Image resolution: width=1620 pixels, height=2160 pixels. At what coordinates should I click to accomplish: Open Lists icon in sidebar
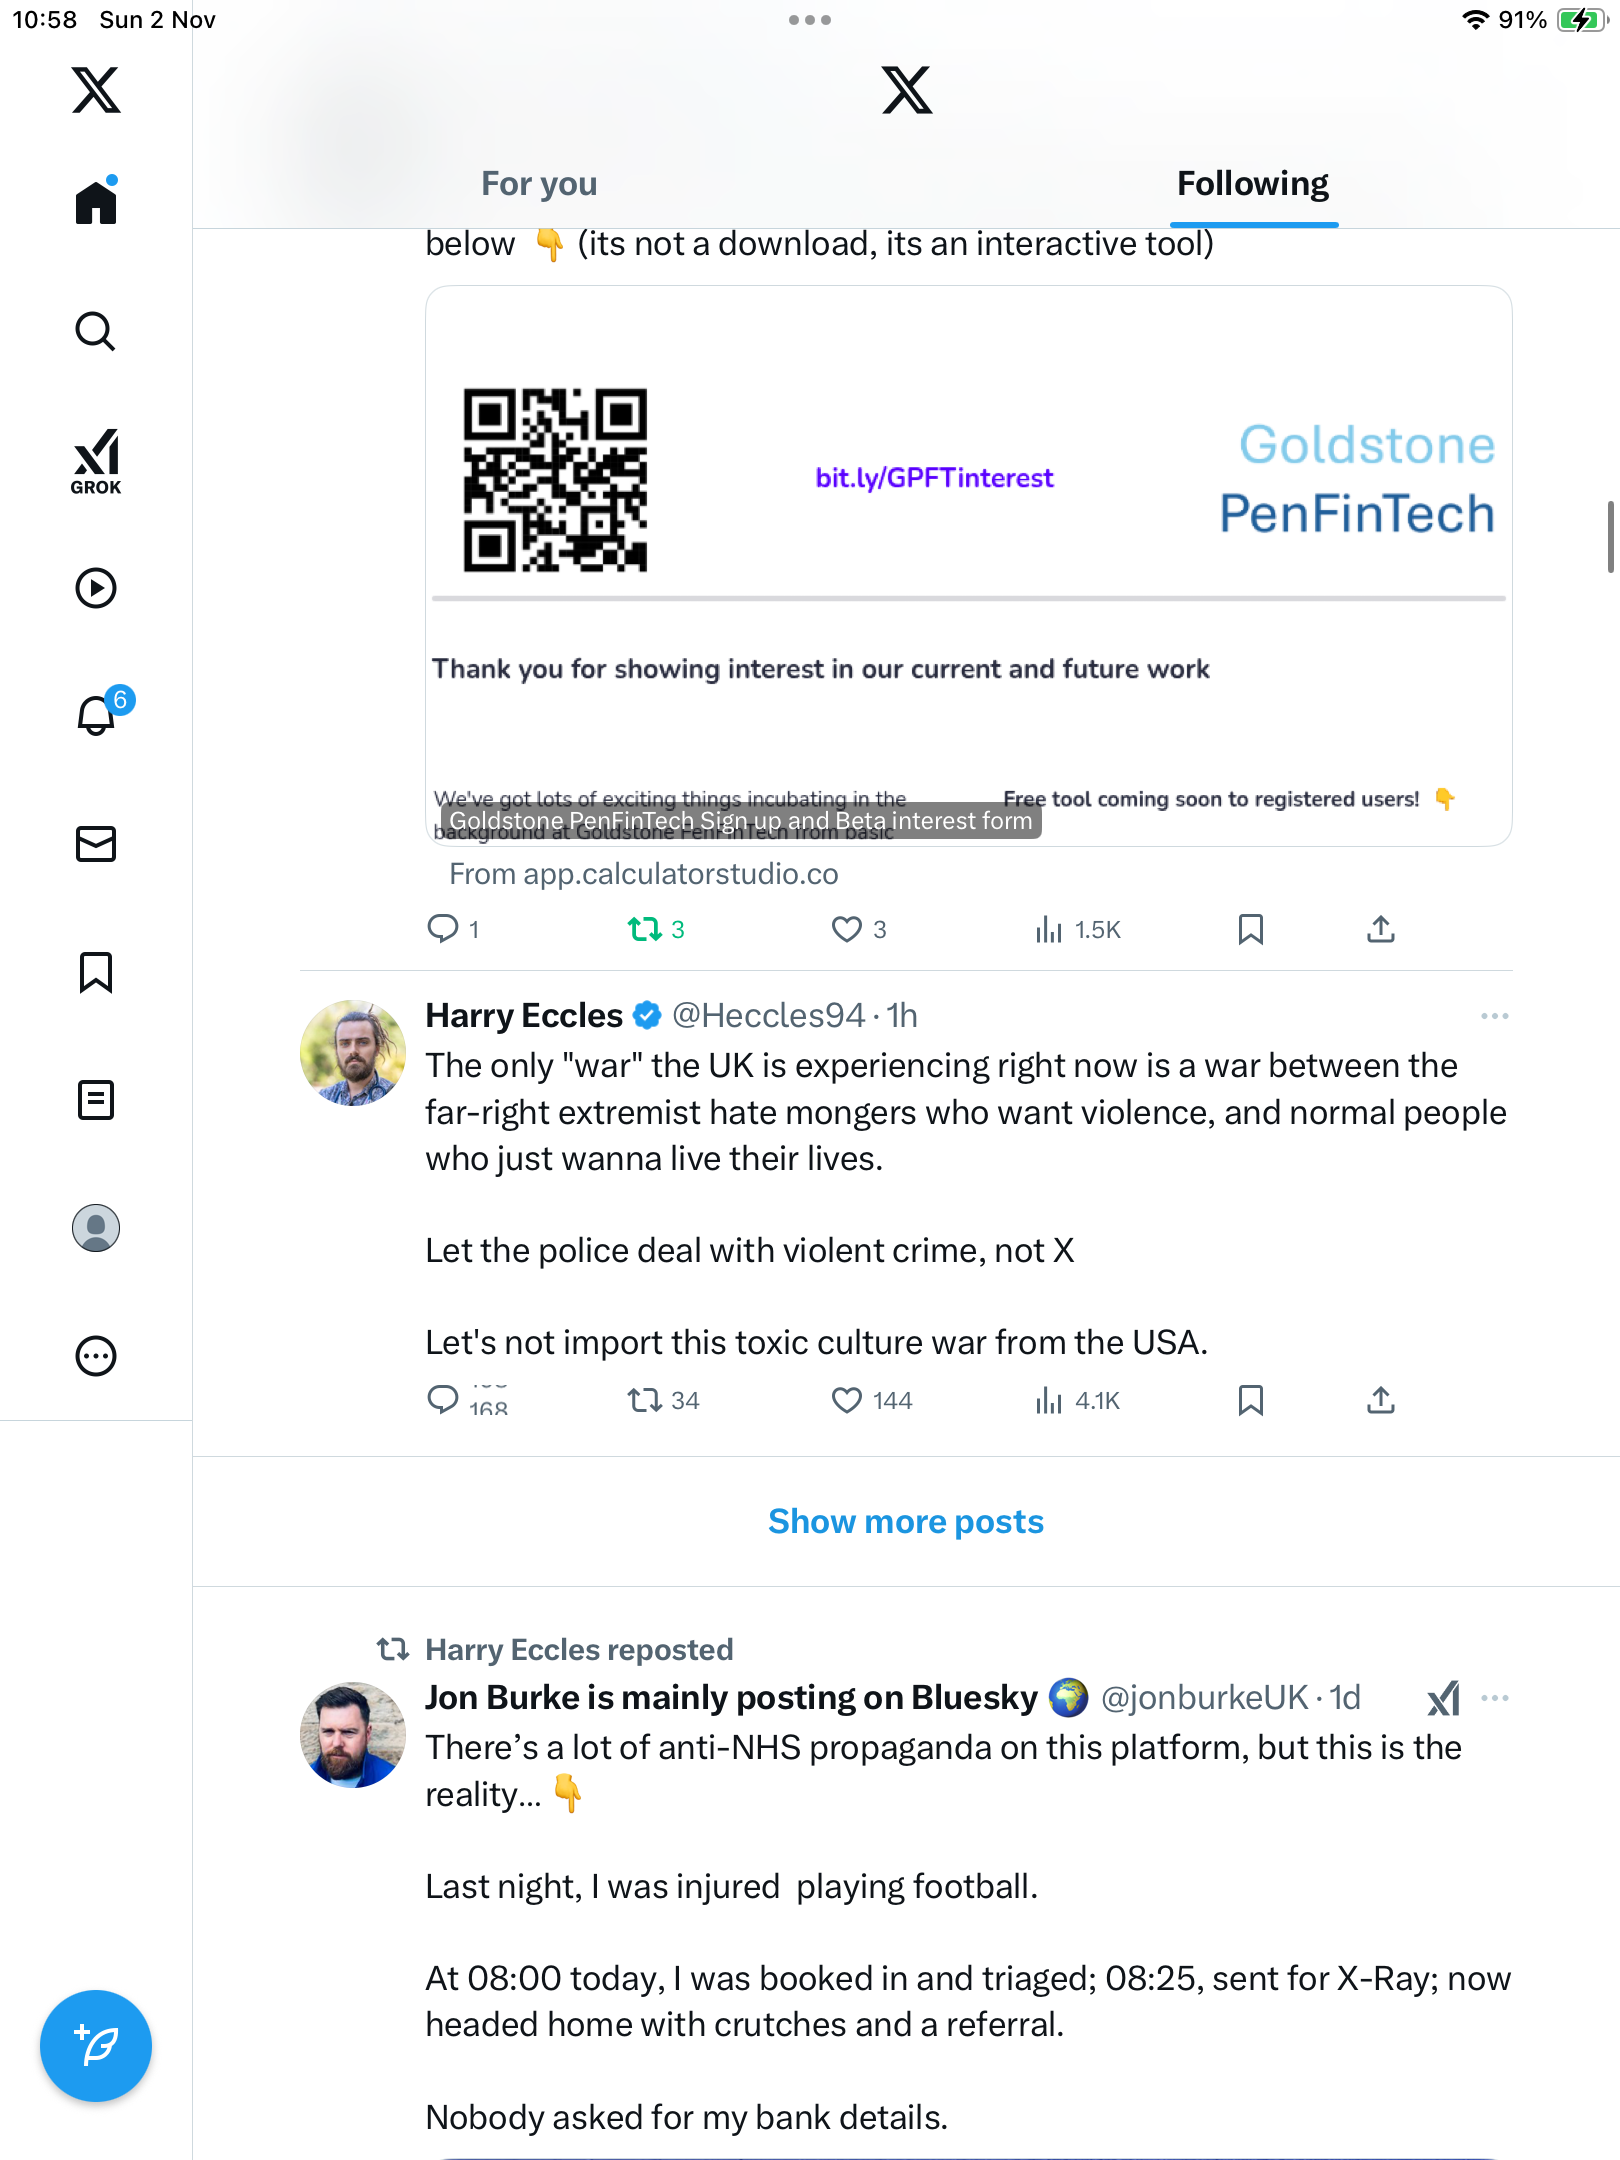point(96,1100)
